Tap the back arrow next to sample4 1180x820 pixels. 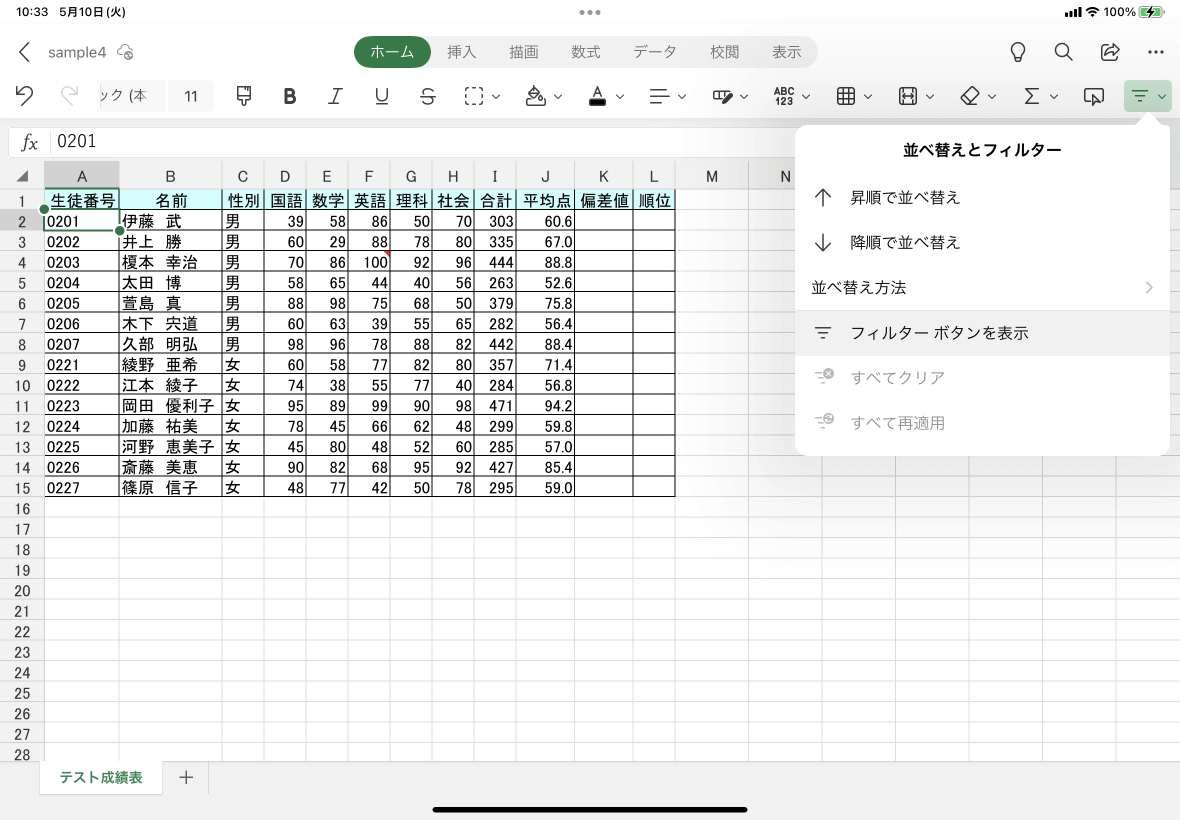(24, 52)
